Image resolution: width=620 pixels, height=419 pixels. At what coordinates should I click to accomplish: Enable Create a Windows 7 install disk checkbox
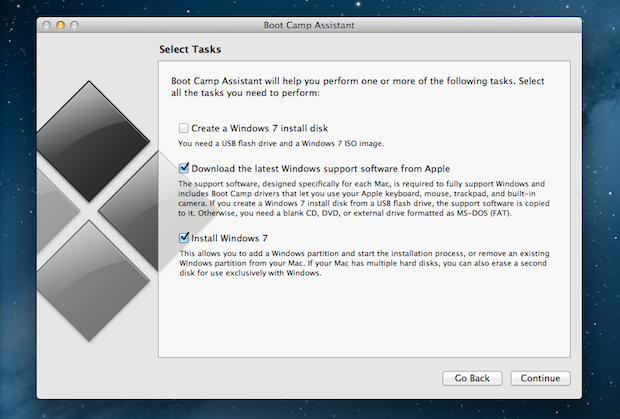point(183,128)
